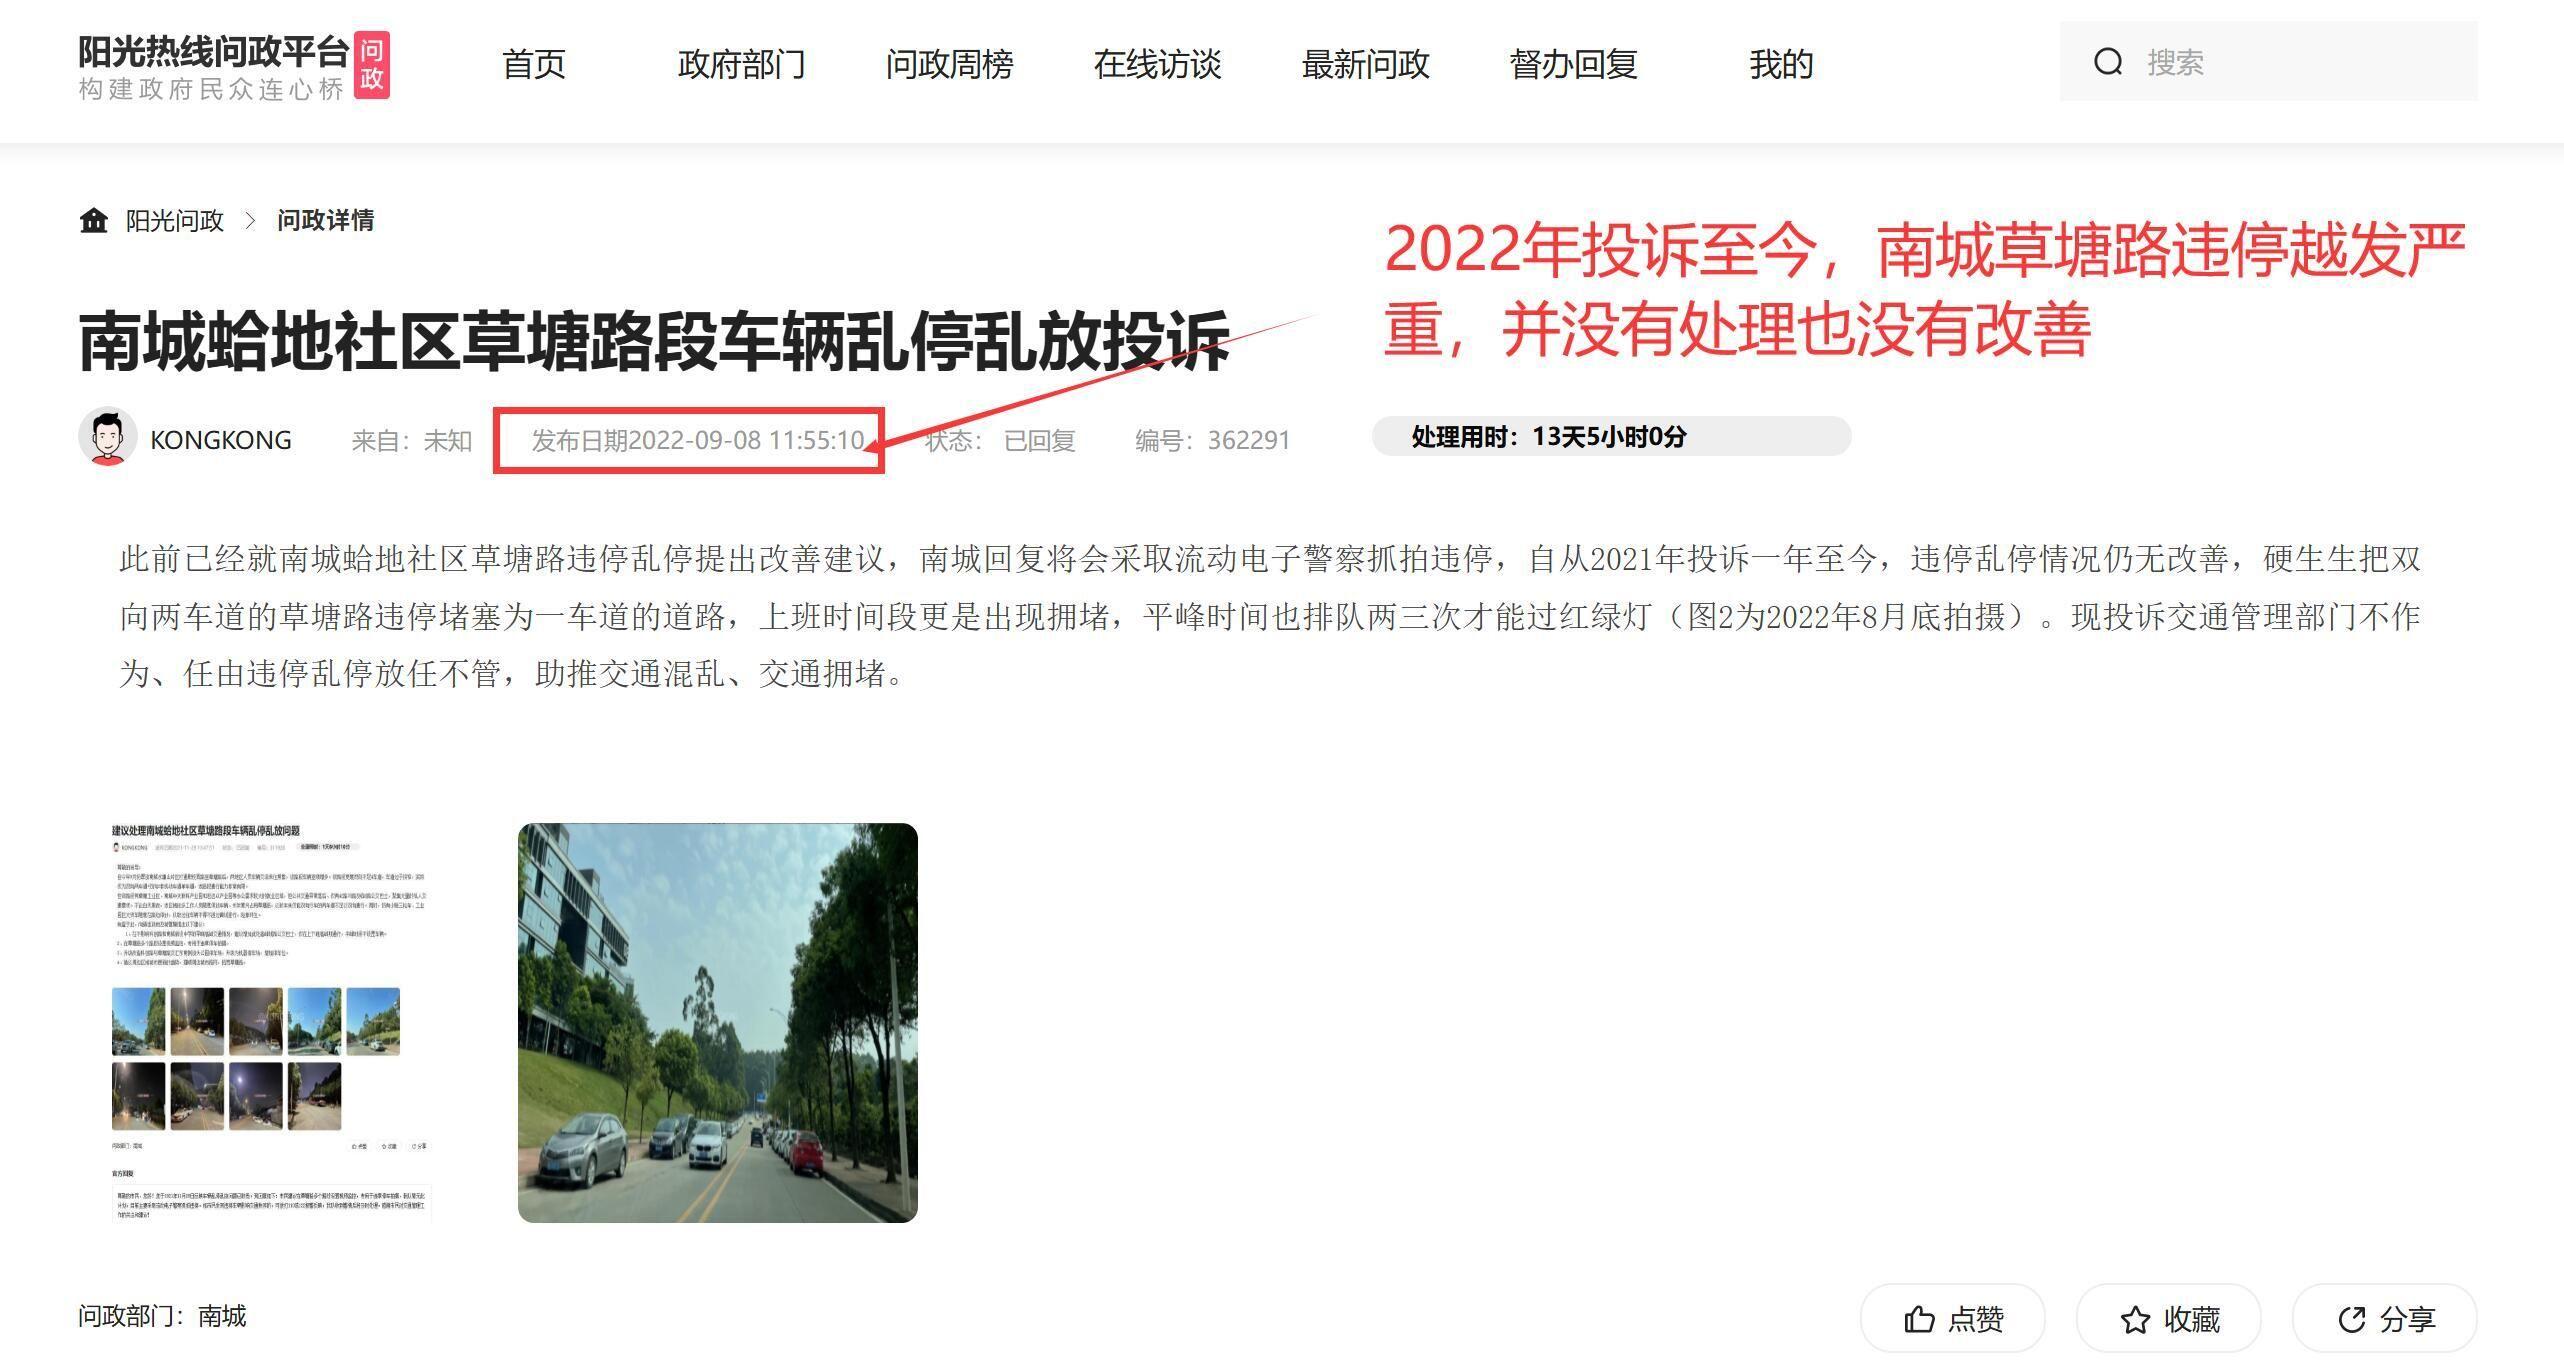Click the 阳光问政 breadcrumb link
Image resolution: width=2564 pixels, height=1370 pixels.
(x=175, y=221)
